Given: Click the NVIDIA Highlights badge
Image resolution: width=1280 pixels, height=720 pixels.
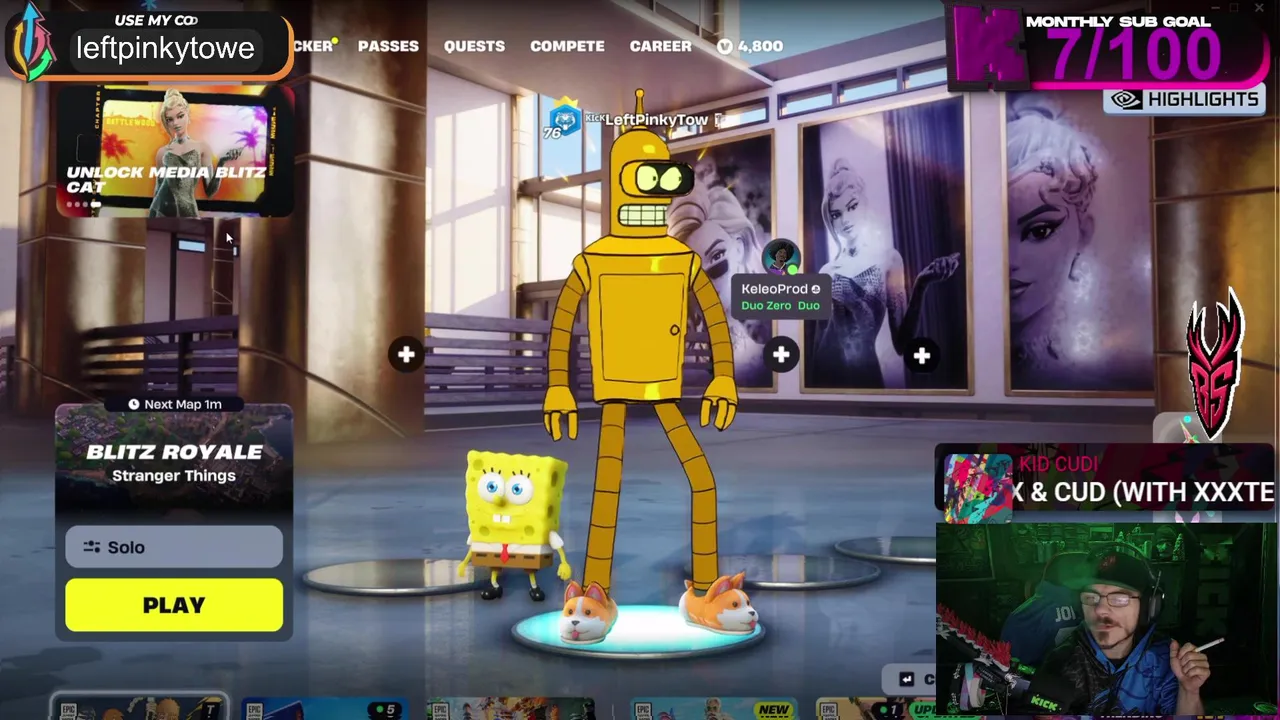Looking at the screenshot, I should [x=1183, y=99].
